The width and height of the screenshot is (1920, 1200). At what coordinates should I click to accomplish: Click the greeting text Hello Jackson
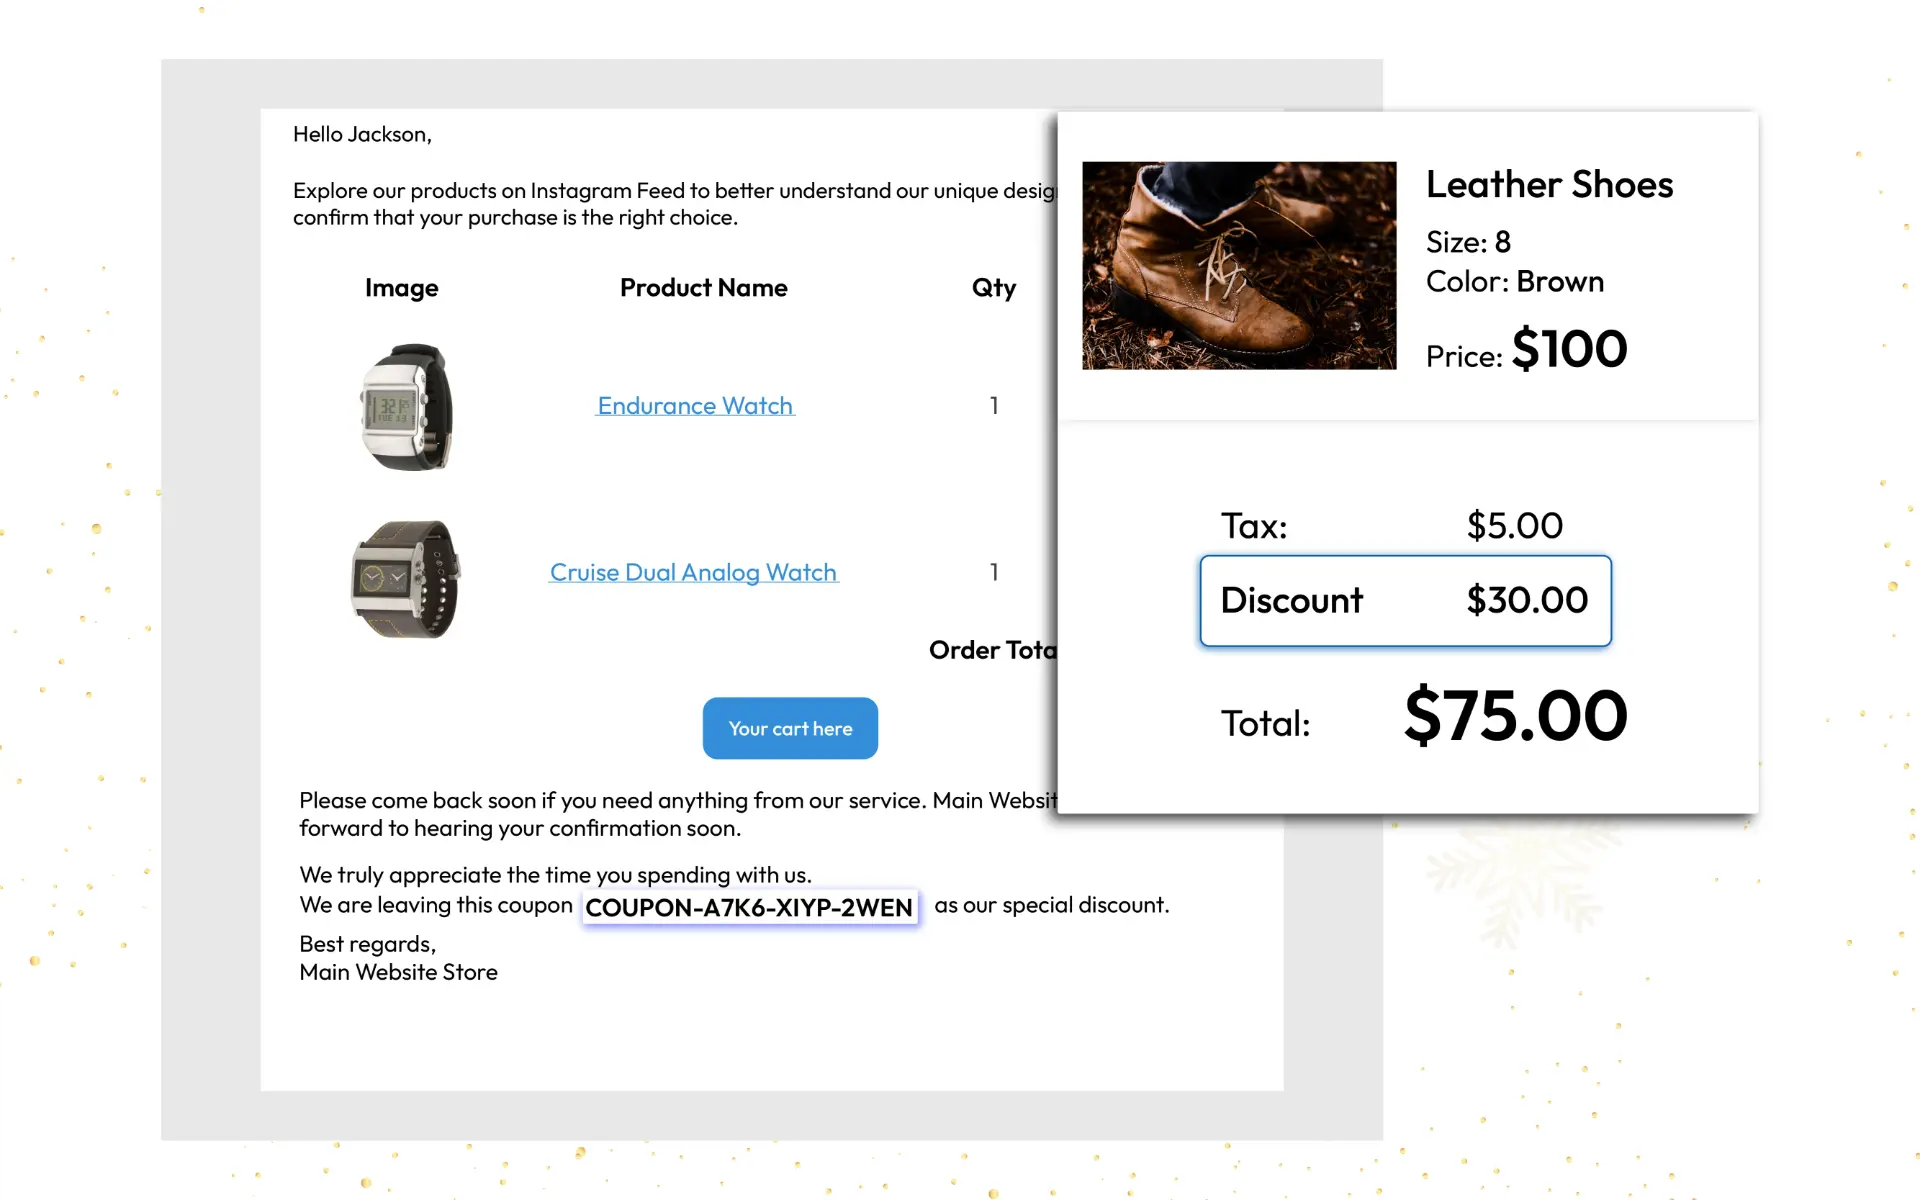pos(361,134)
